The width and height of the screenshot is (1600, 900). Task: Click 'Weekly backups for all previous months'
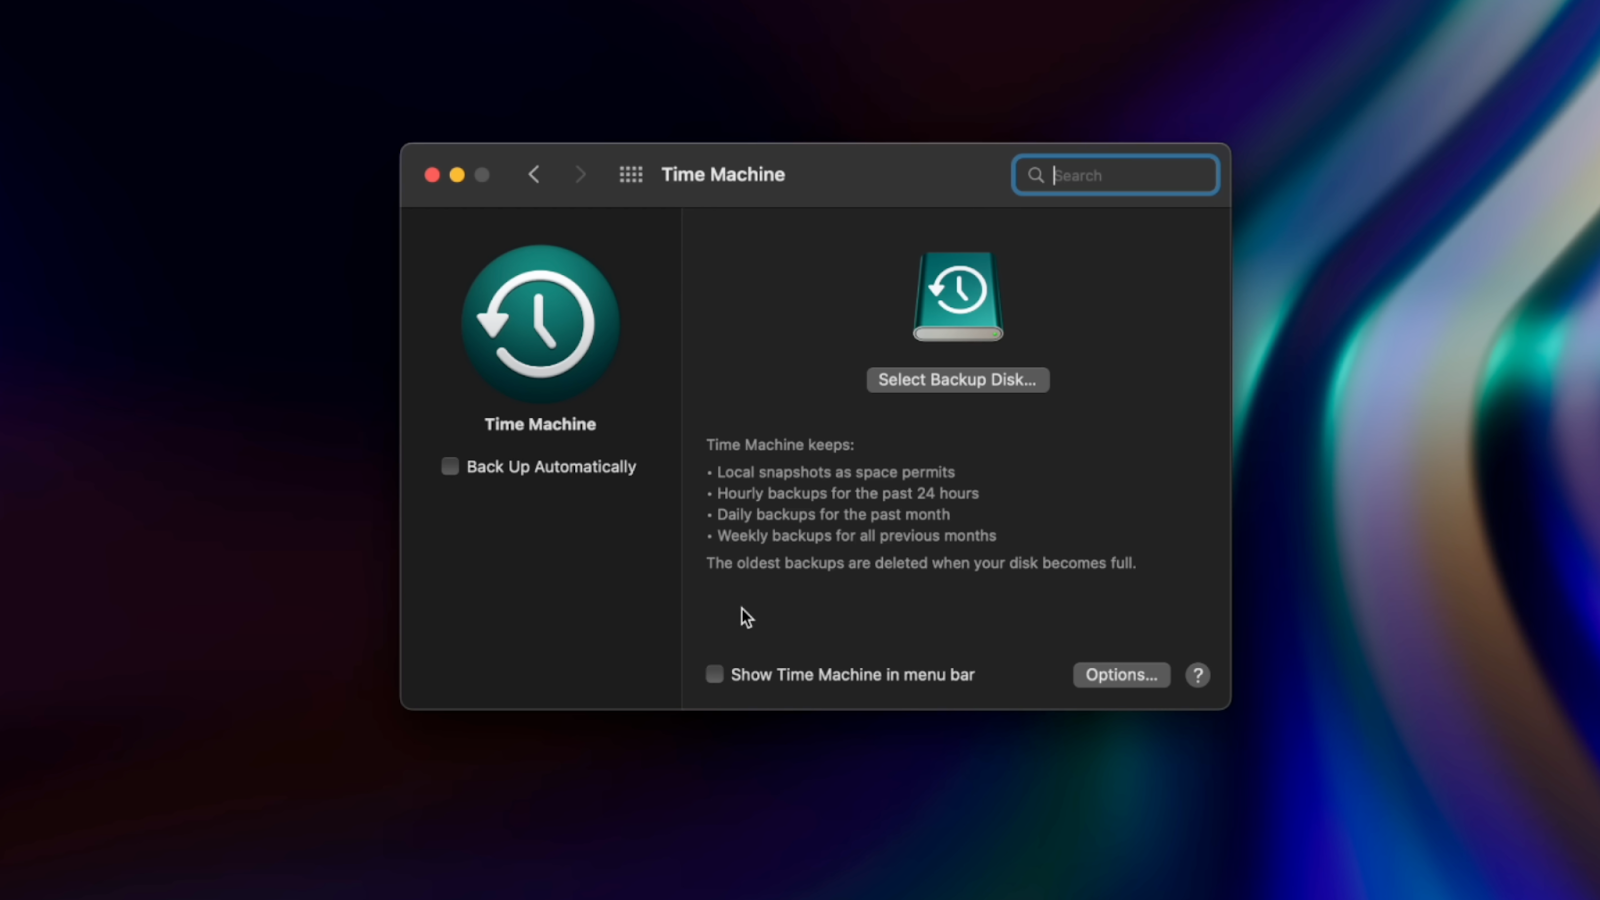[857, 535]
